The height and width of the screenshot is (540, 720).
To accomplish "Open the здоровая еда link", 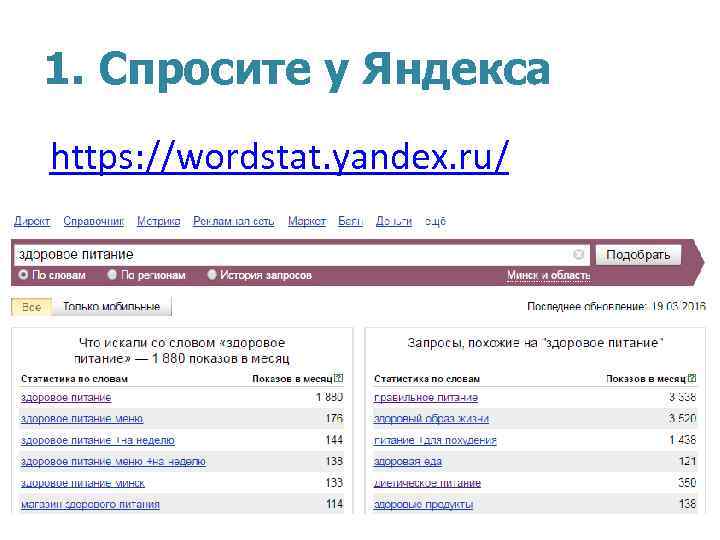I will coord(408,461).
